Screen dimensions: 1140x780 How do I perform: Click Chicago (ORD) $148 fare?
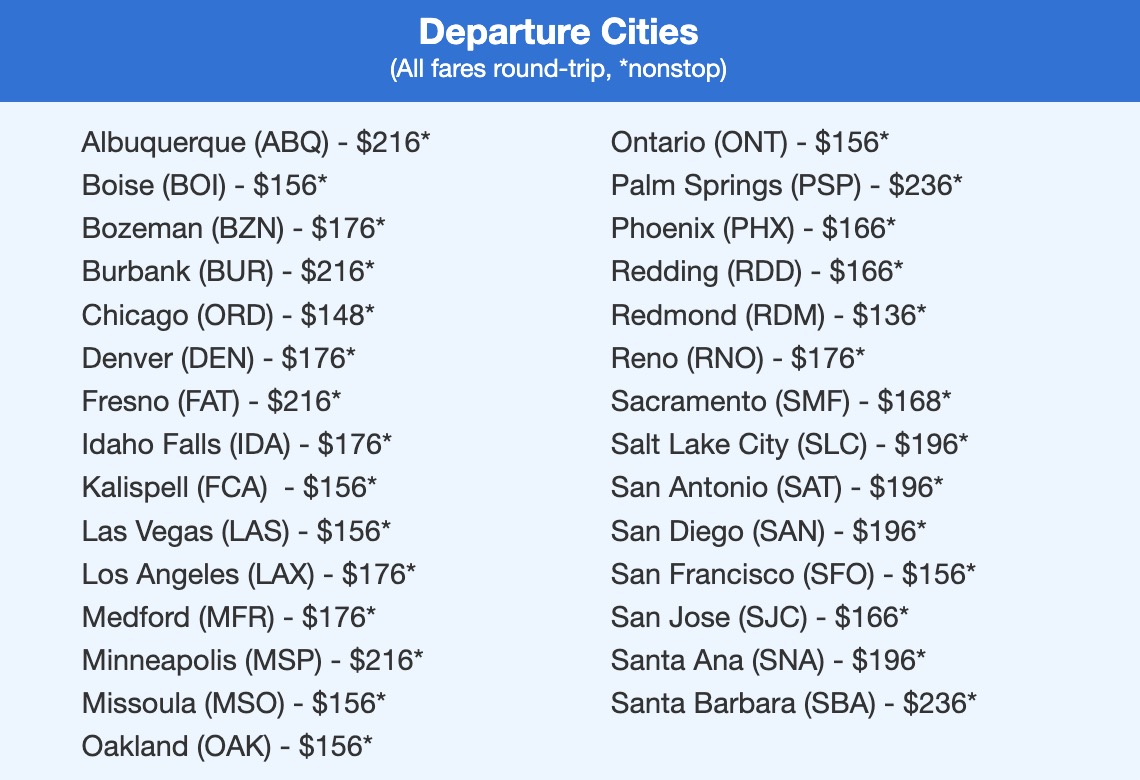[228, 315]
